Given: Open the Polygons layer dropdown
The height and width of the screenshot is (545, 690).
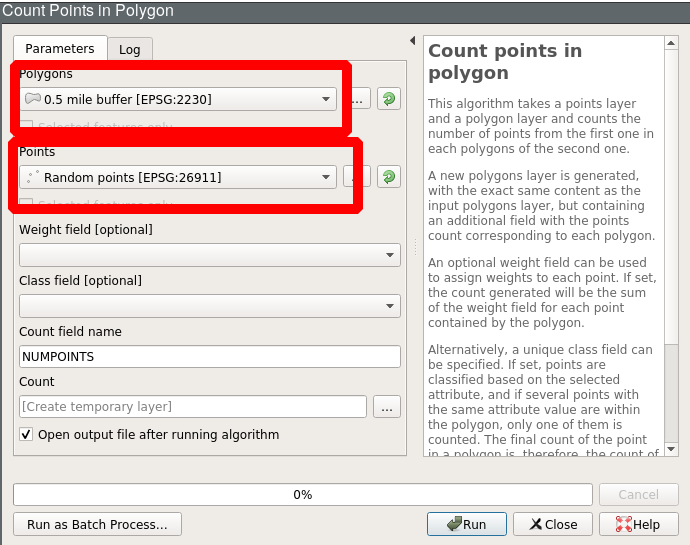Looking at the screenshot, I should [178, 99].
